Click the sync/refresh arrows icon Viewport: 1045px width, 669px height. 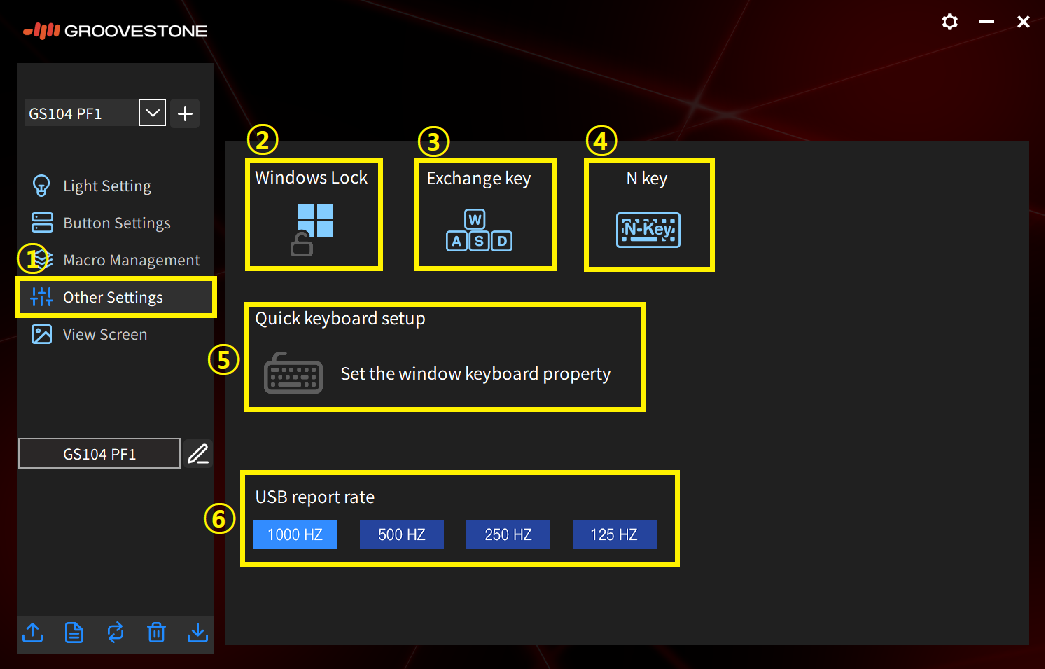[x=115, y=632]
